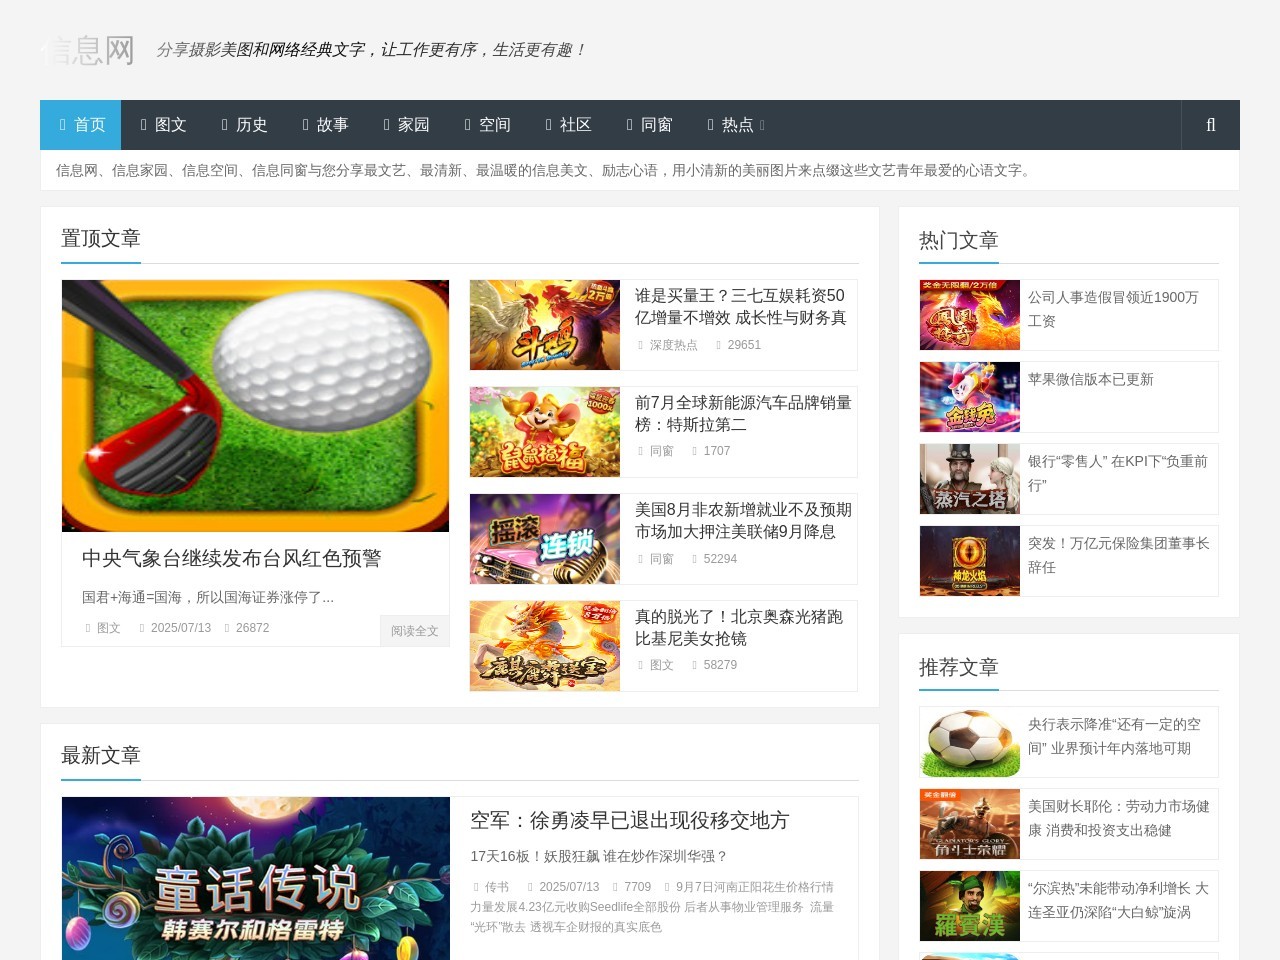Click the search magnifier icon
The width and height of the screenshot is (1280, 960).
tap(1210, 124)
